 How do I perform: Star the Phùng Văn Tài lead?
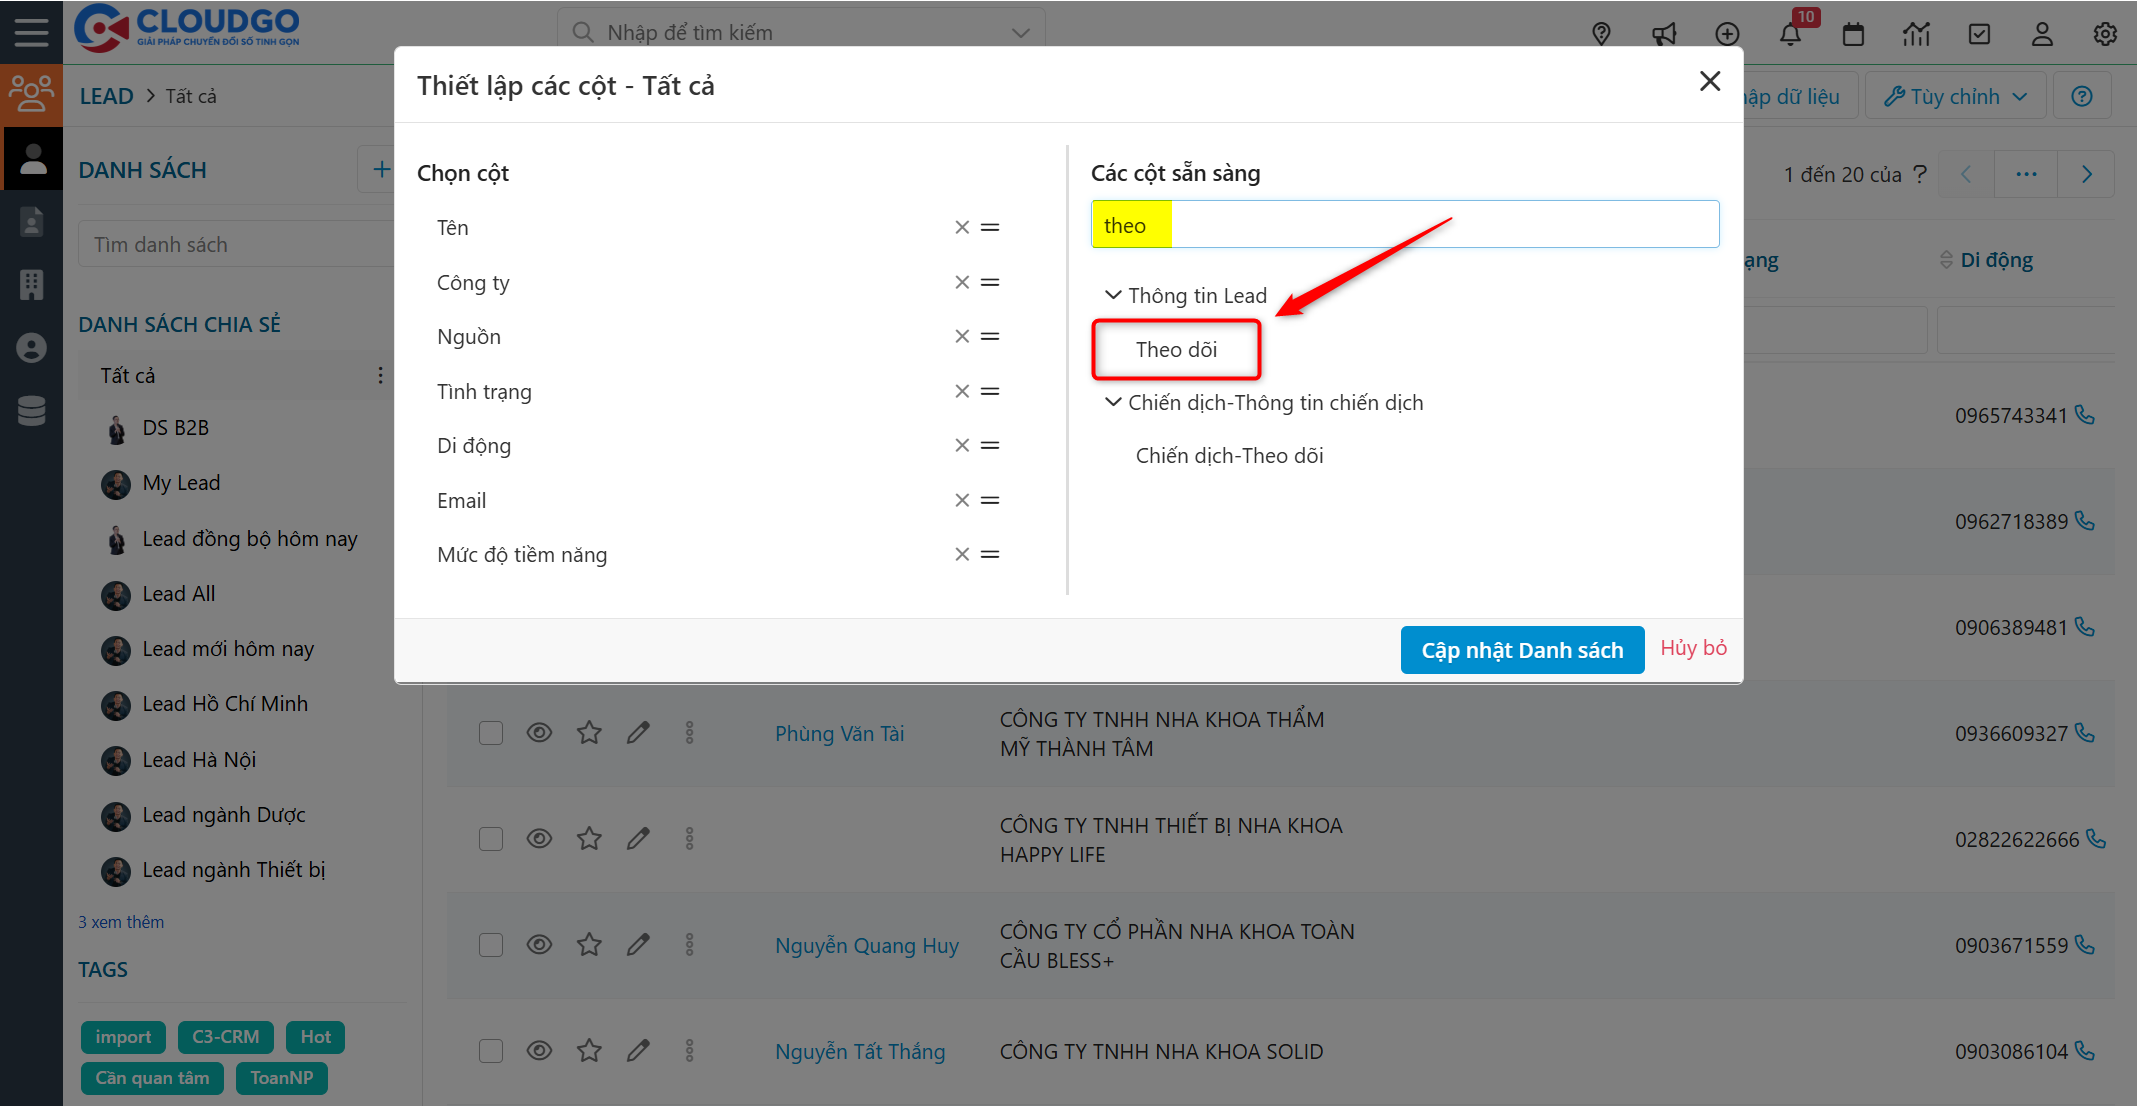[589, 733]
